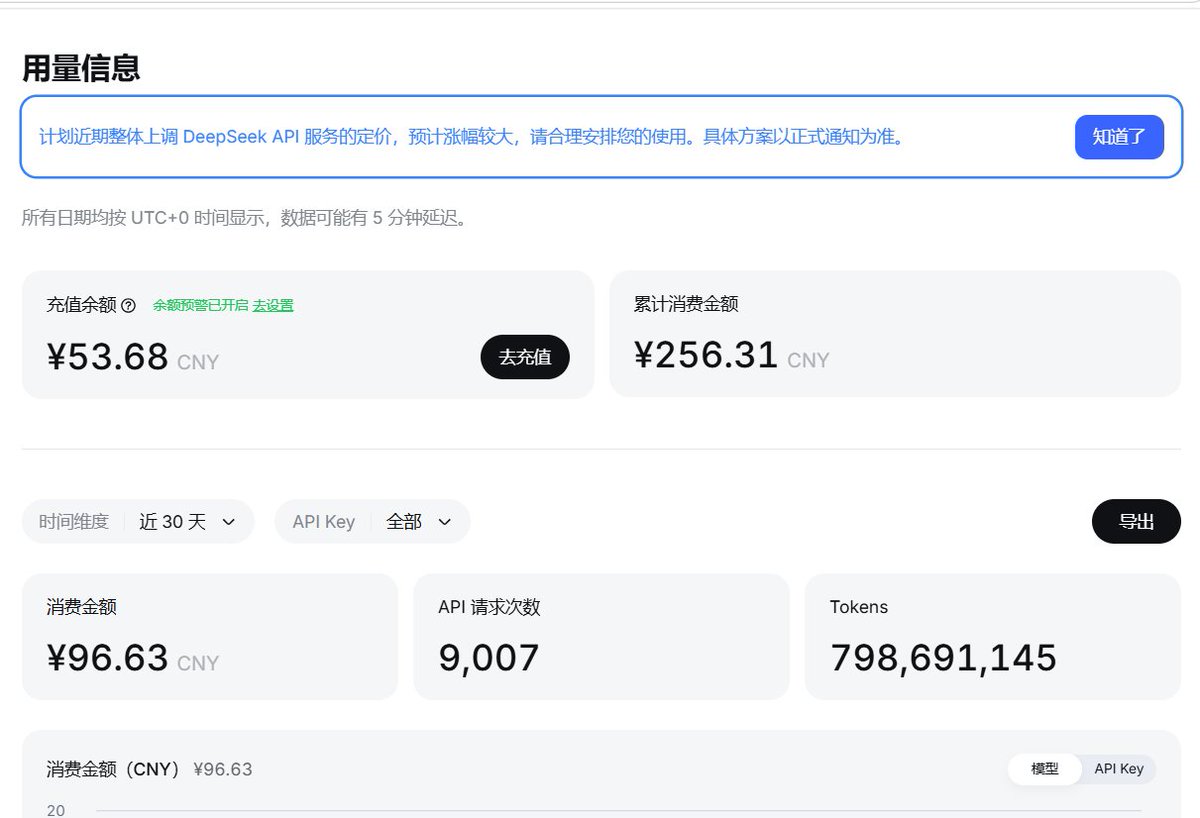Select the cumulative spend ¥256.31
The height and width of the screenshot is (818, 1200).
706,355
